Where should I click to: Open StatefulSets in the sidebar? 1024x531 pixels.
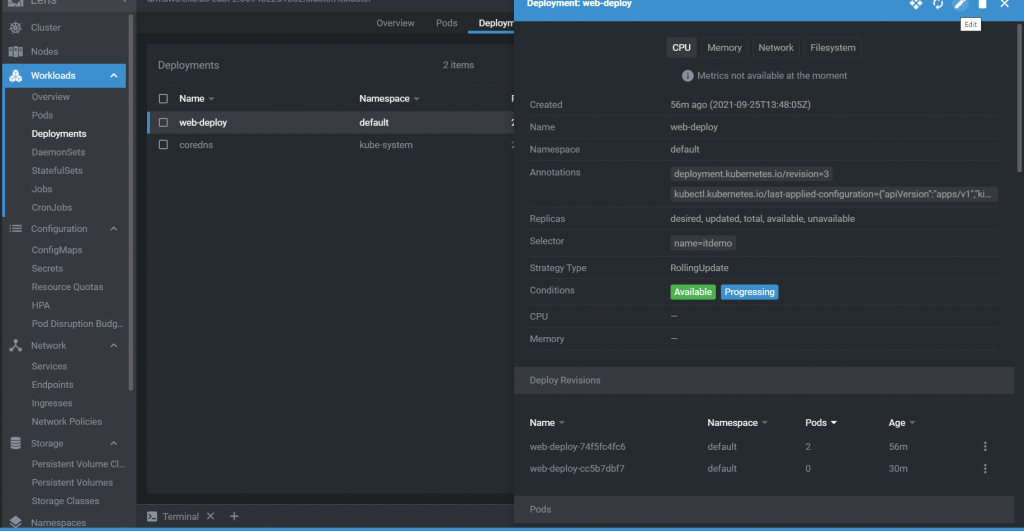coord(57,170)
